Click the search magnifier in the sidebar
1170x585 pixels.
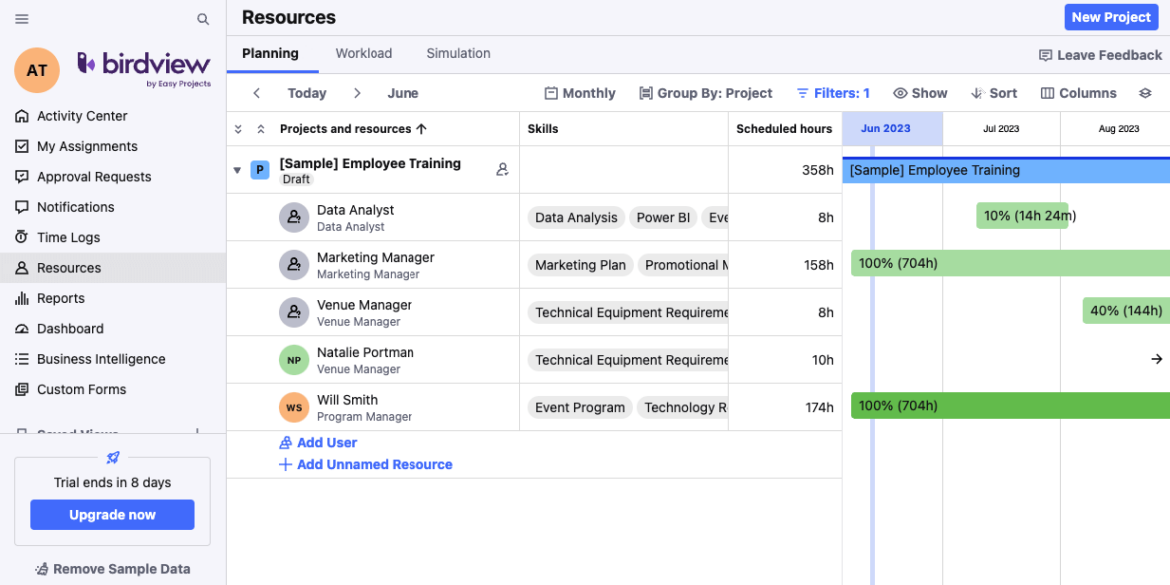[203, 18]
